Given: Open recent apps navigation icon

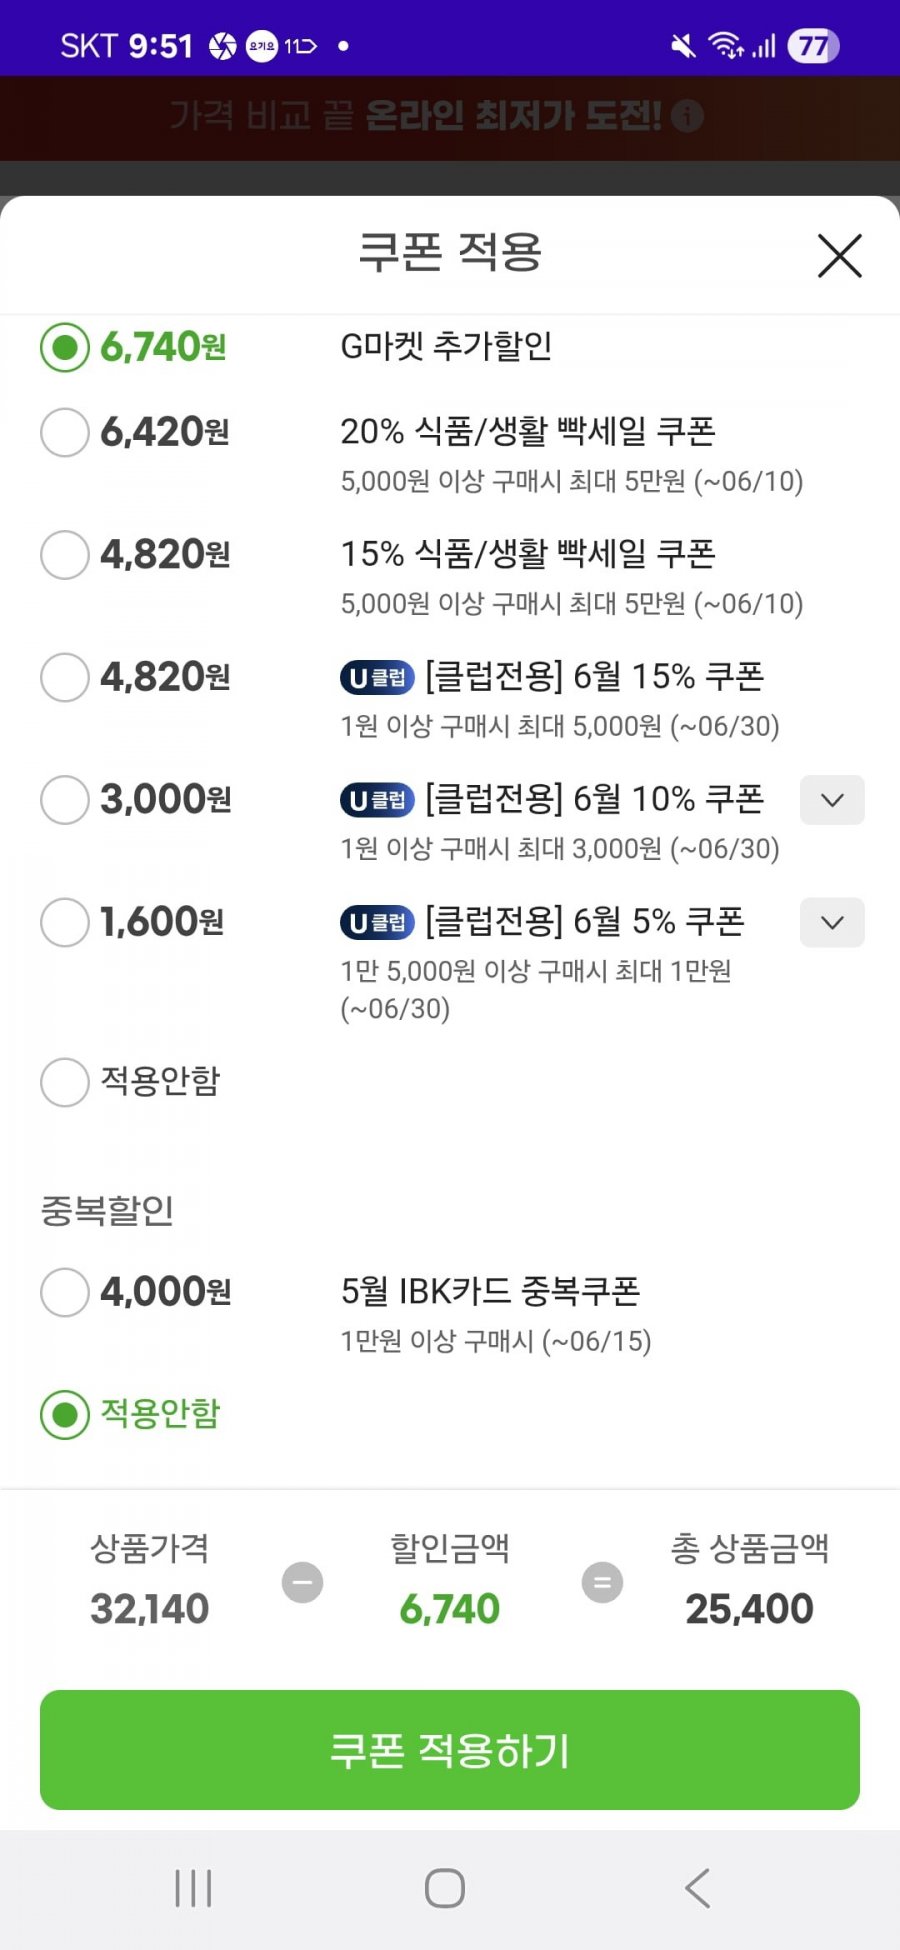Looking at the screenshot, I should 193,1888.
